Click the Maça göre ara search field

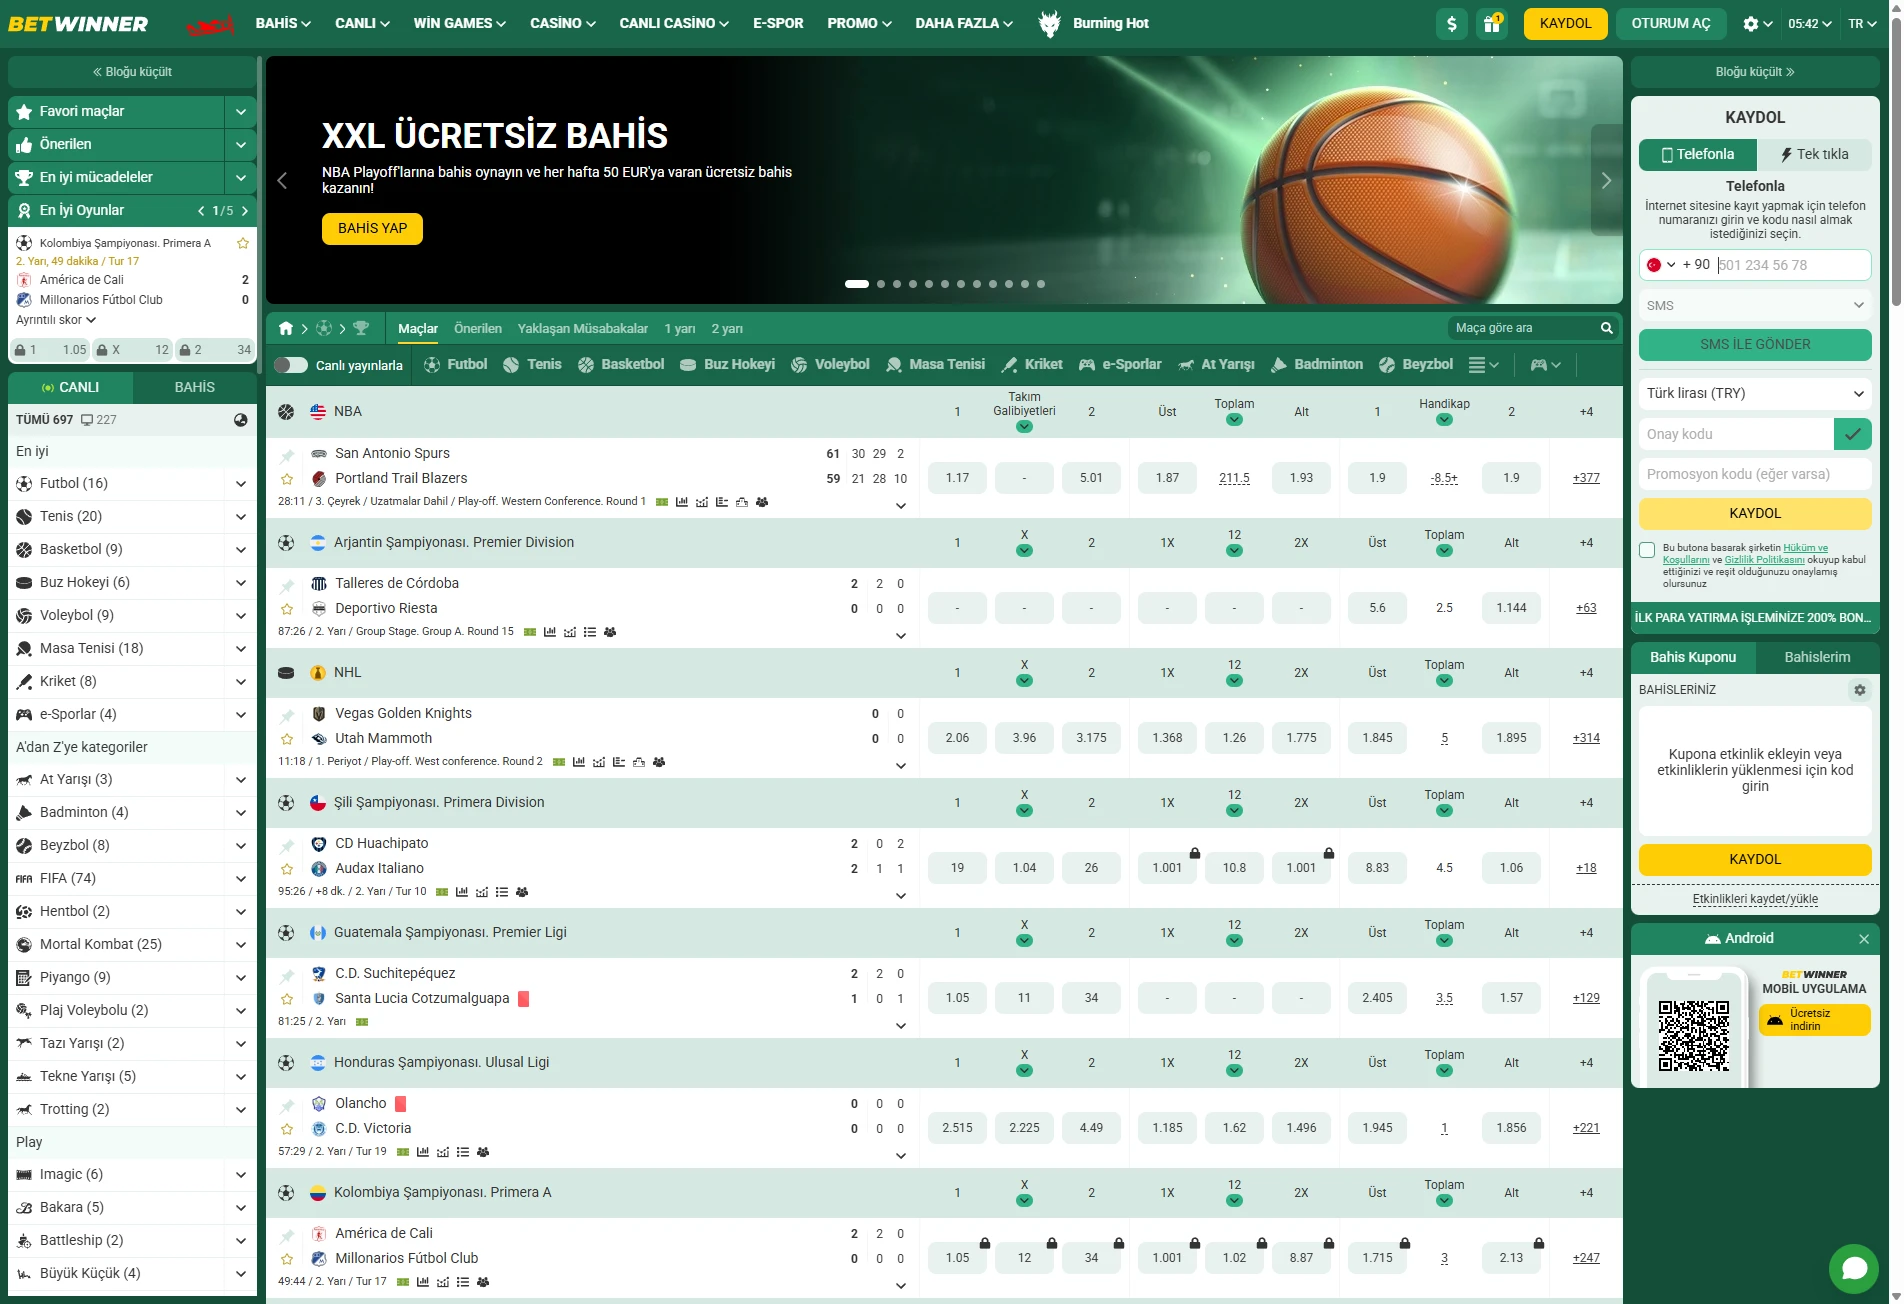coord(1522,328)
